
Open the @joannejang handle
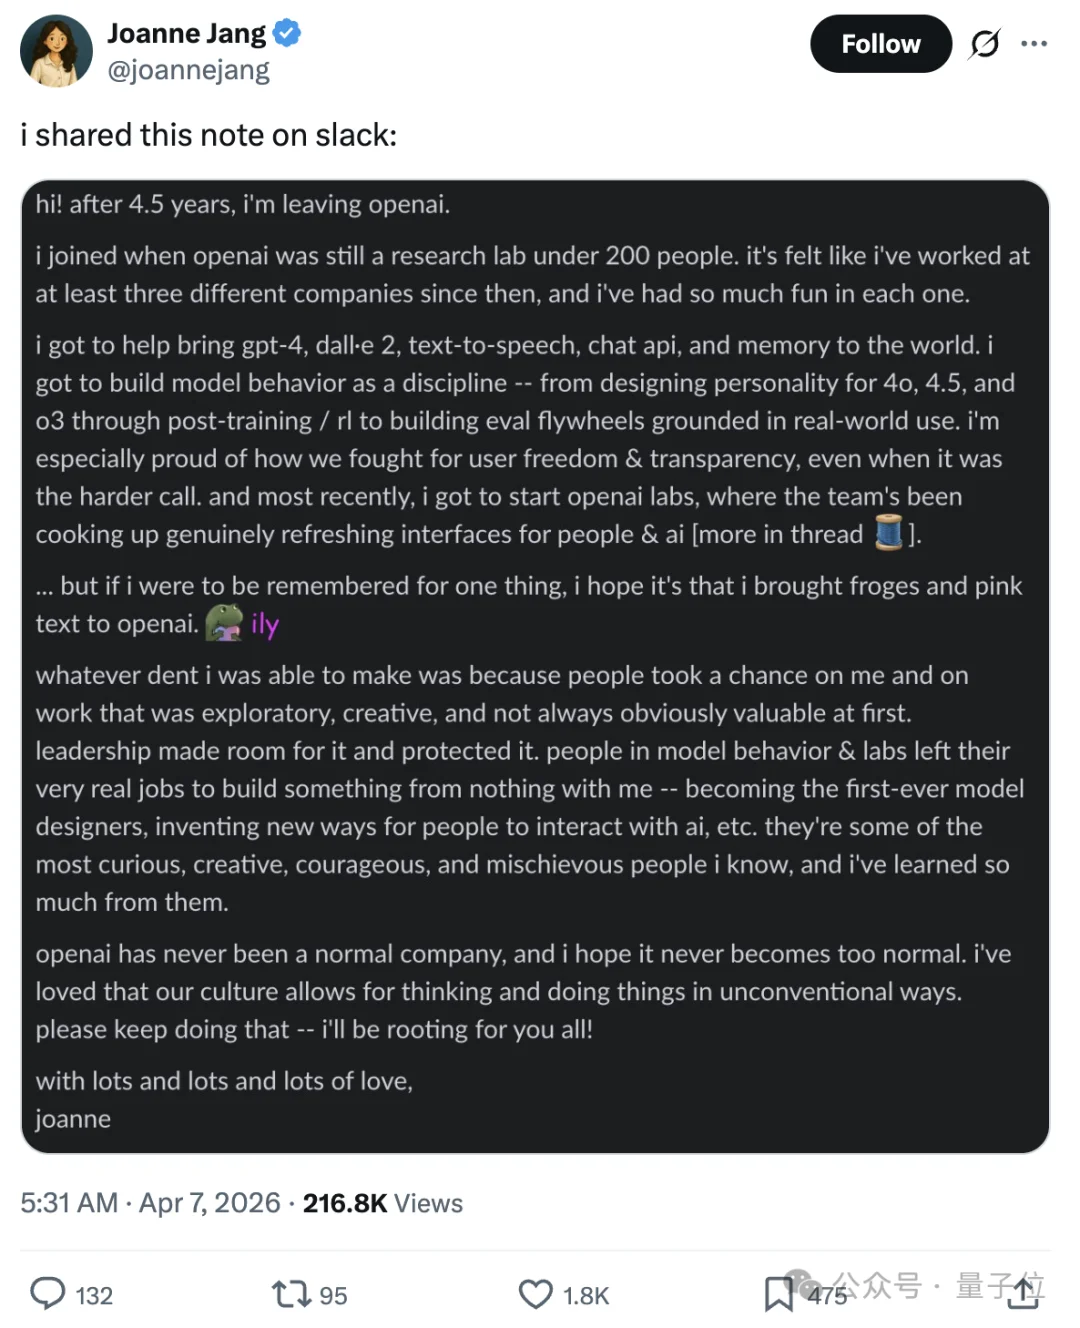[189, 69]
